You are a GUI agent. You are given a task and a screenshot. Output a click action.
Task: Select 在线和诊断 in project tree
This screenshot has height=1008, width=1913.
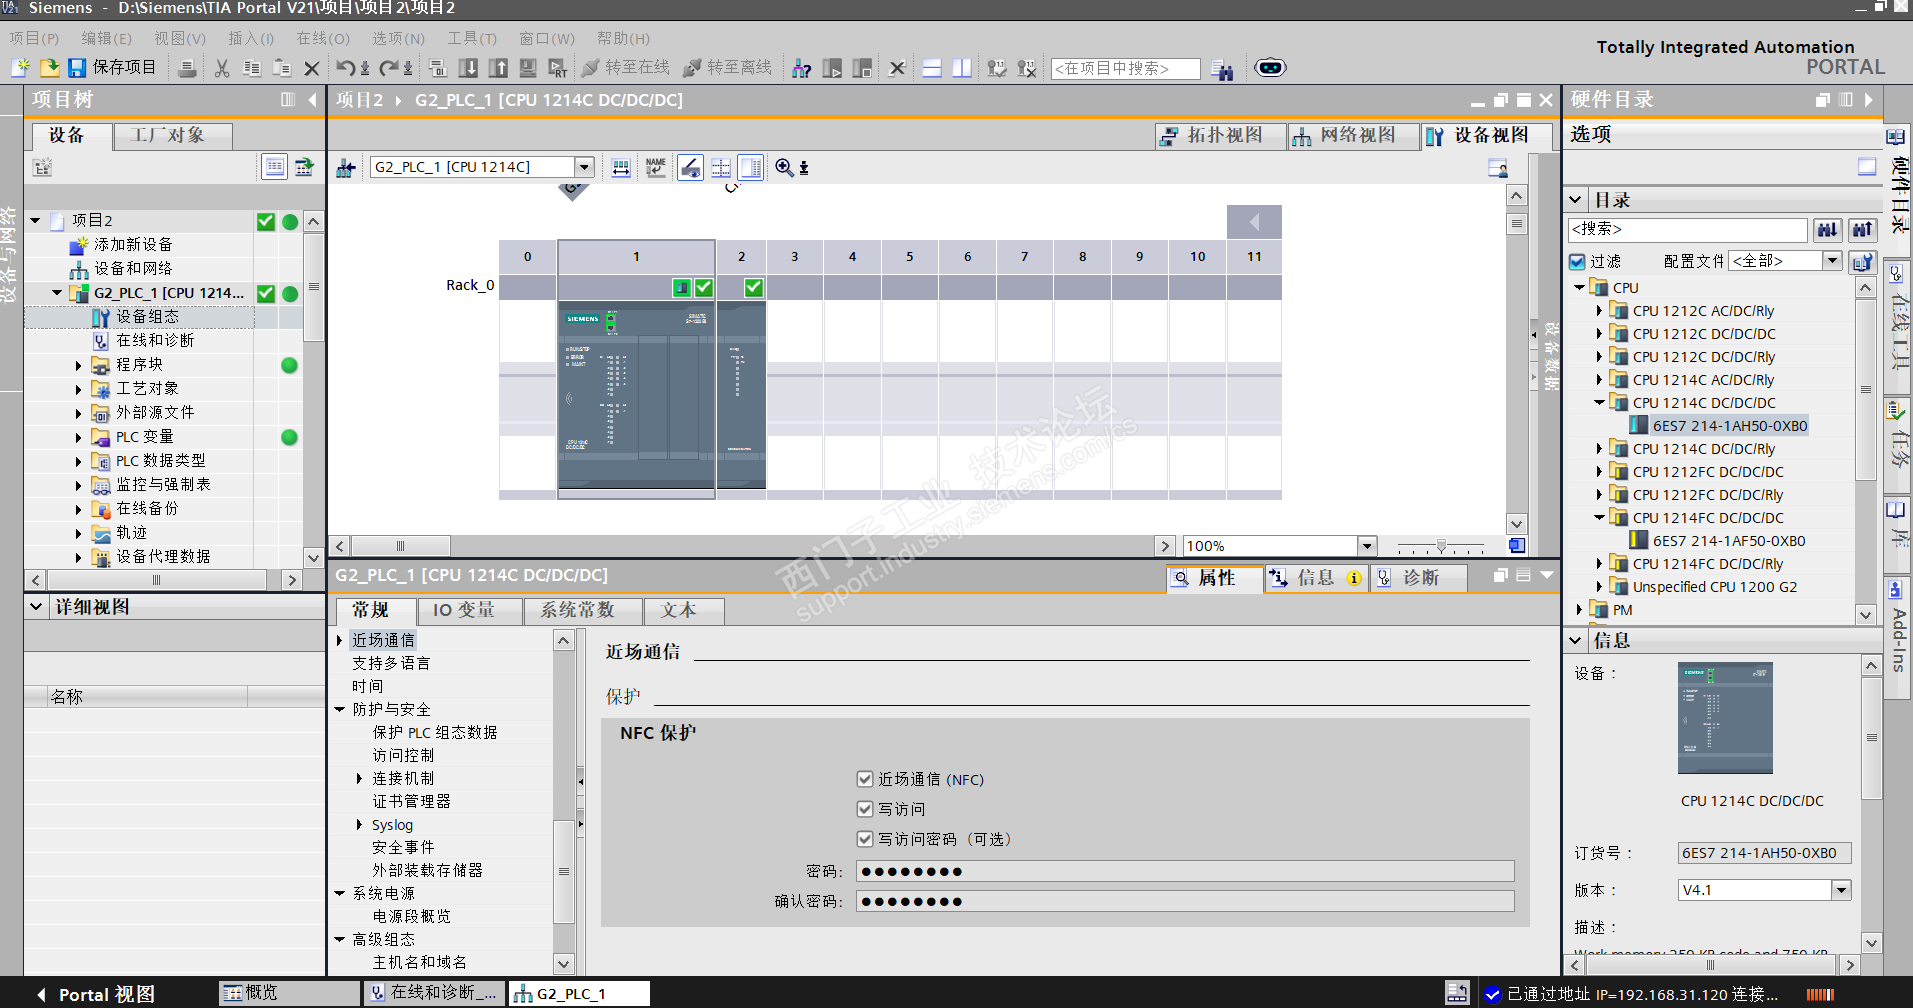[155, 340]
